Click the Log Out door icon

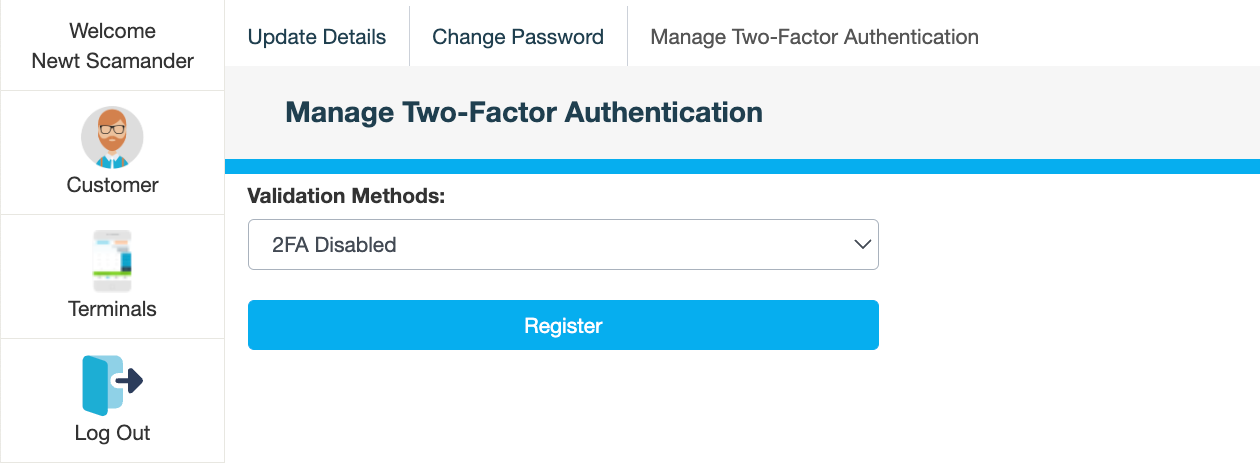[x=112, y=385]
